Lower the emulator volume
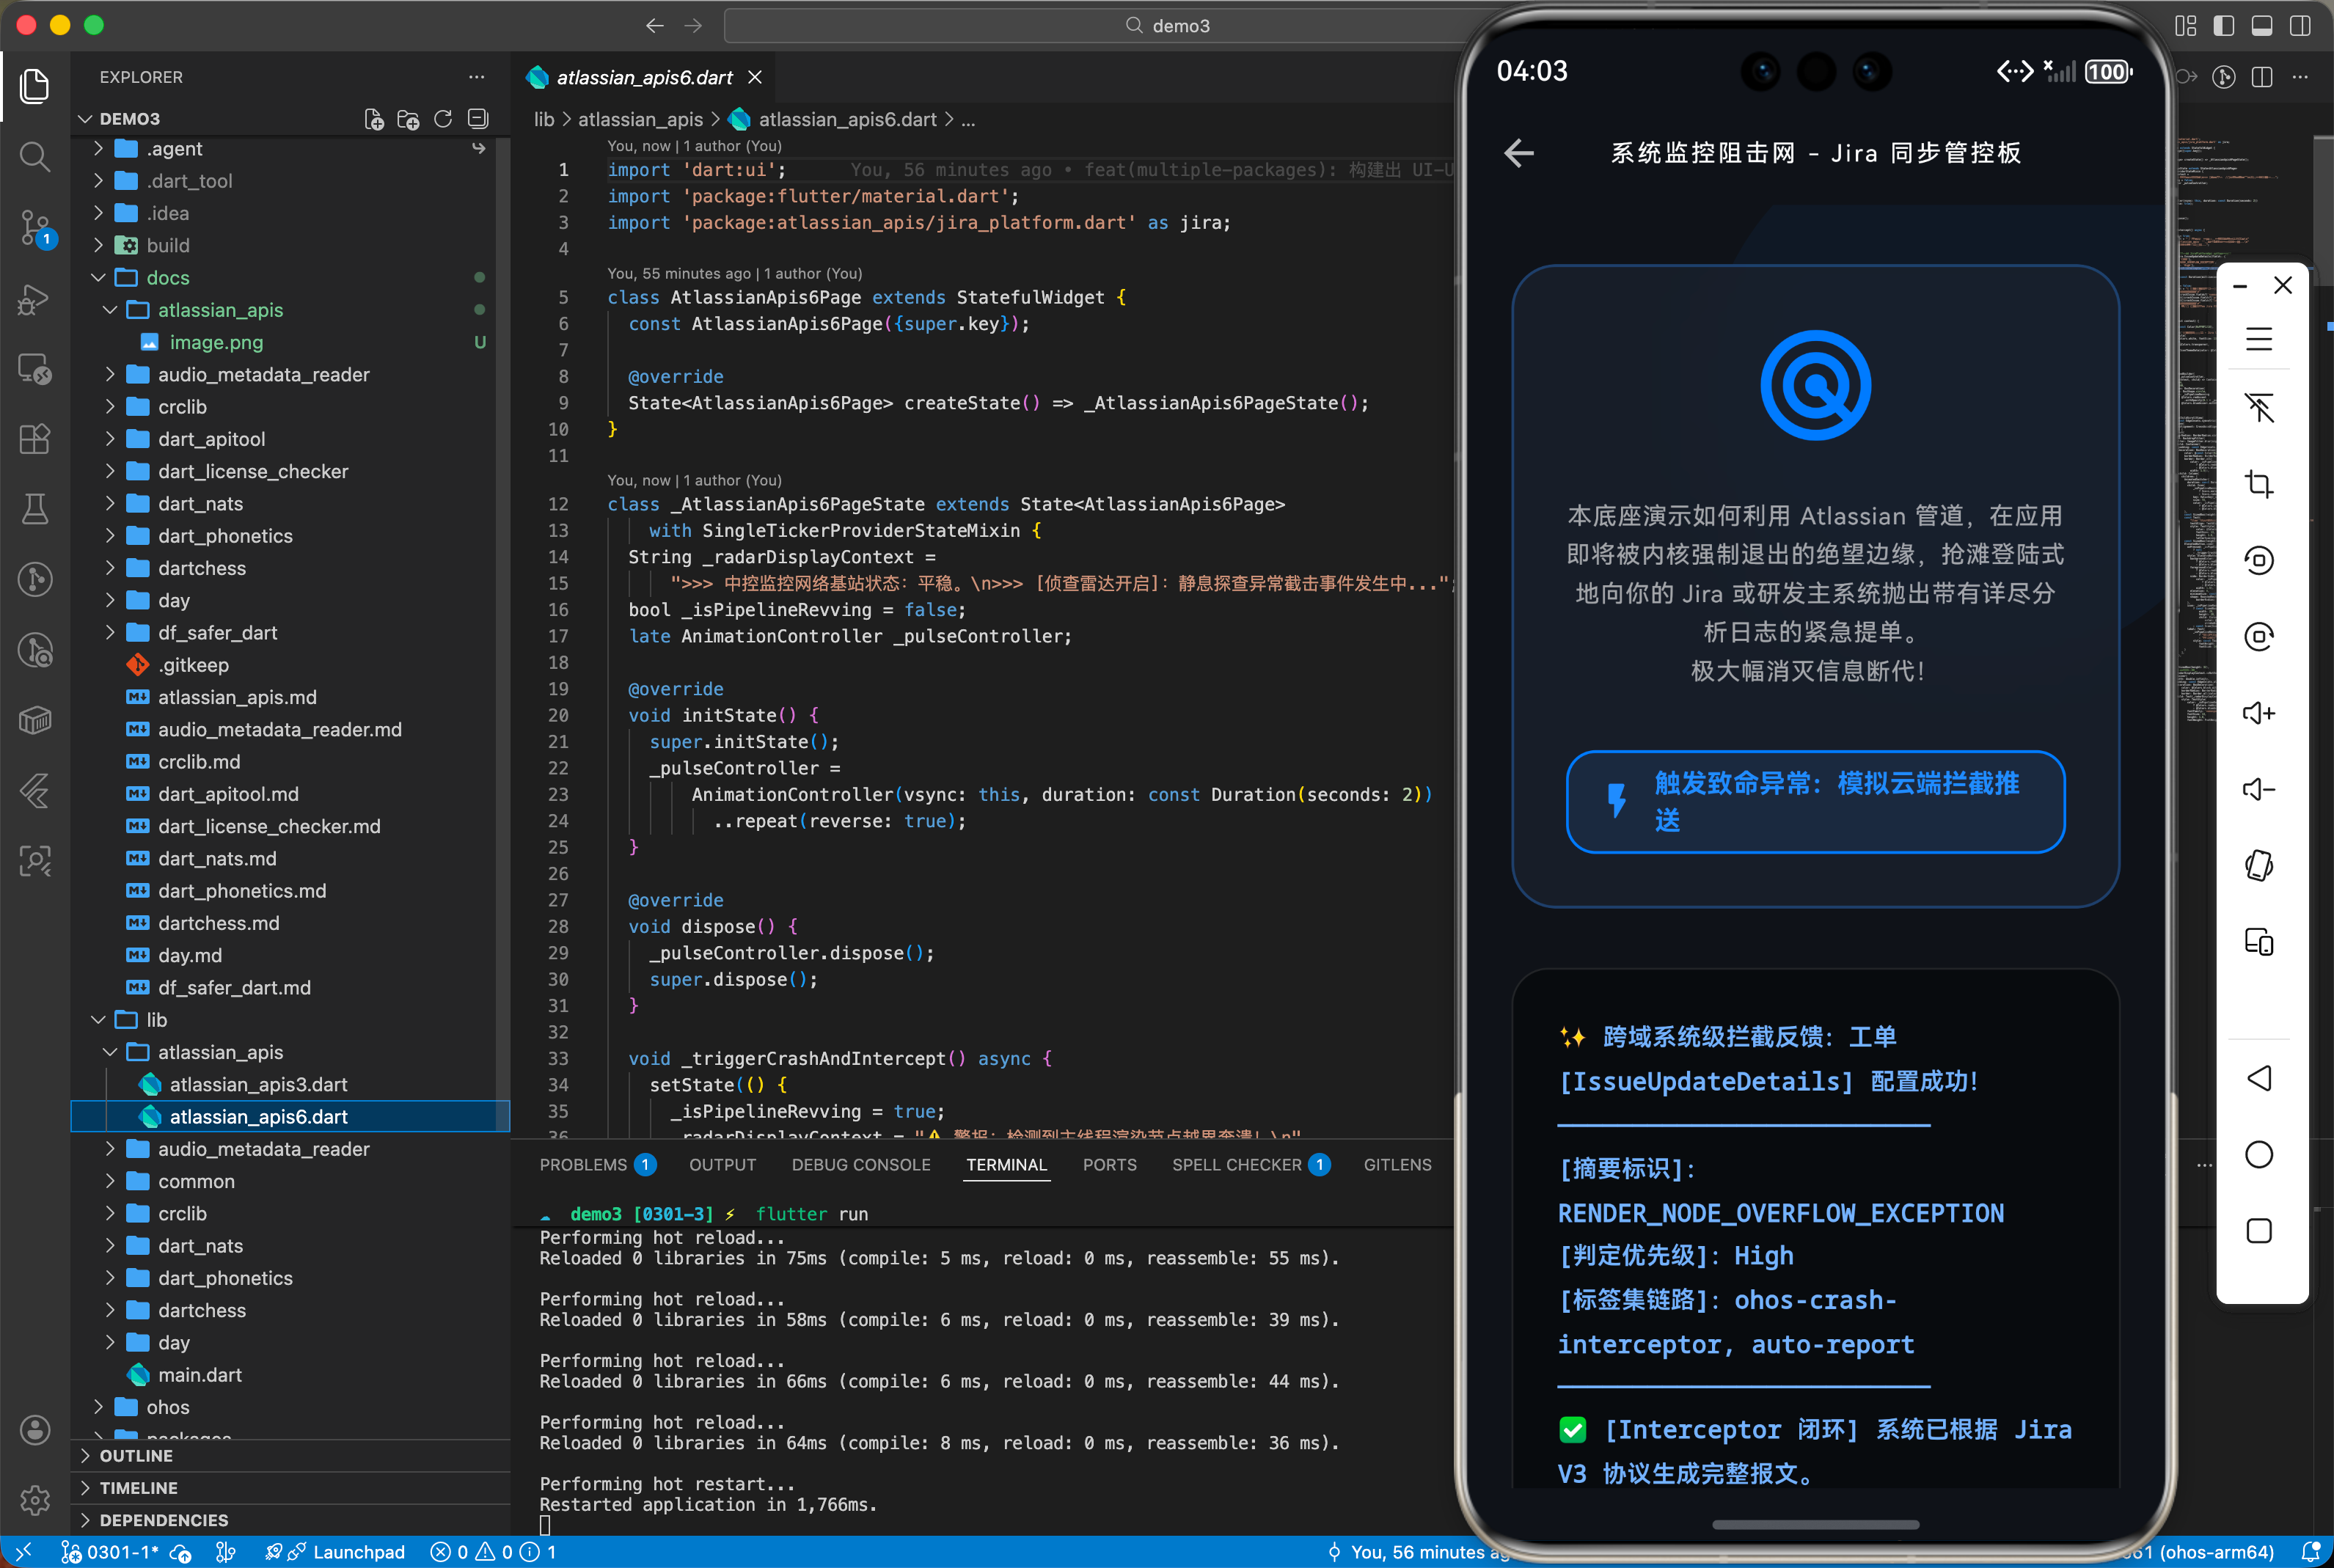This screenshot has height=1568, width=2334. (2259, 789)
